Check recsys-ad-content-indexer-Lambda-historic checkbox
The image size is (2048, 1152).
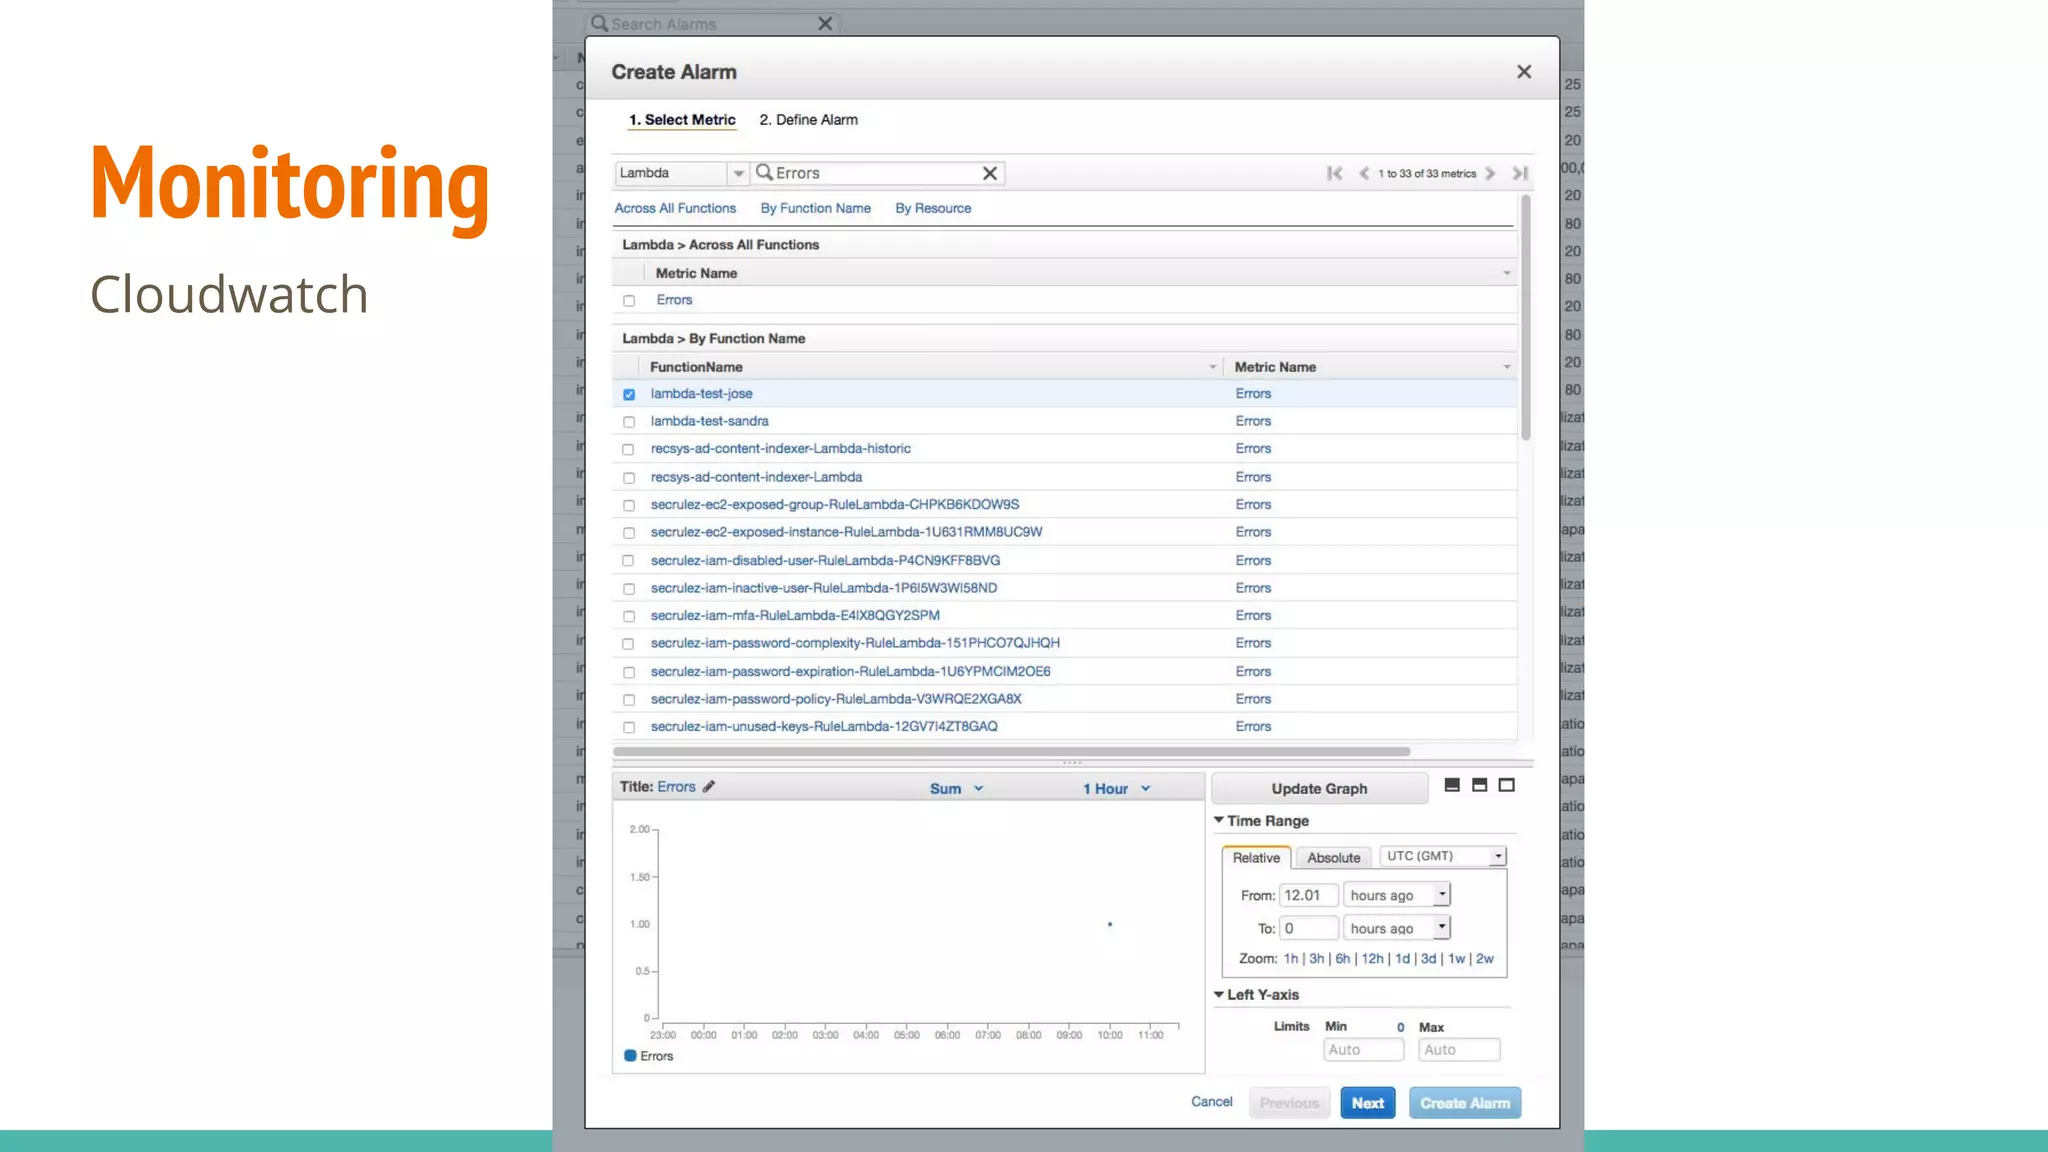pos(629,450)
